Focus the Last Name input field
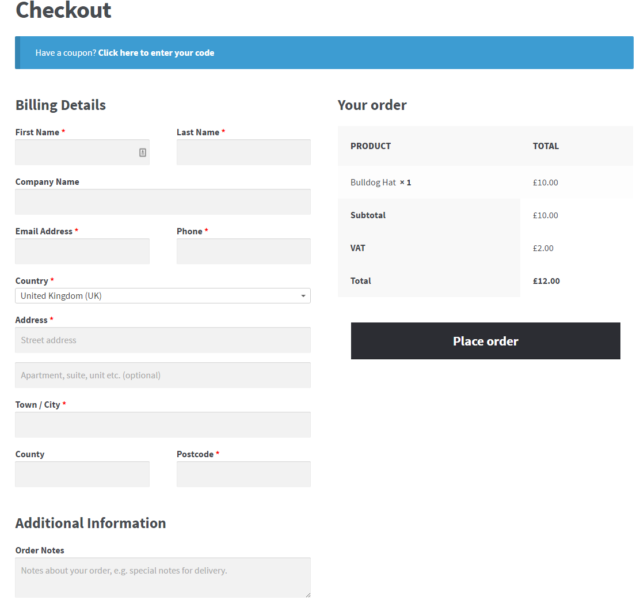 244,152
